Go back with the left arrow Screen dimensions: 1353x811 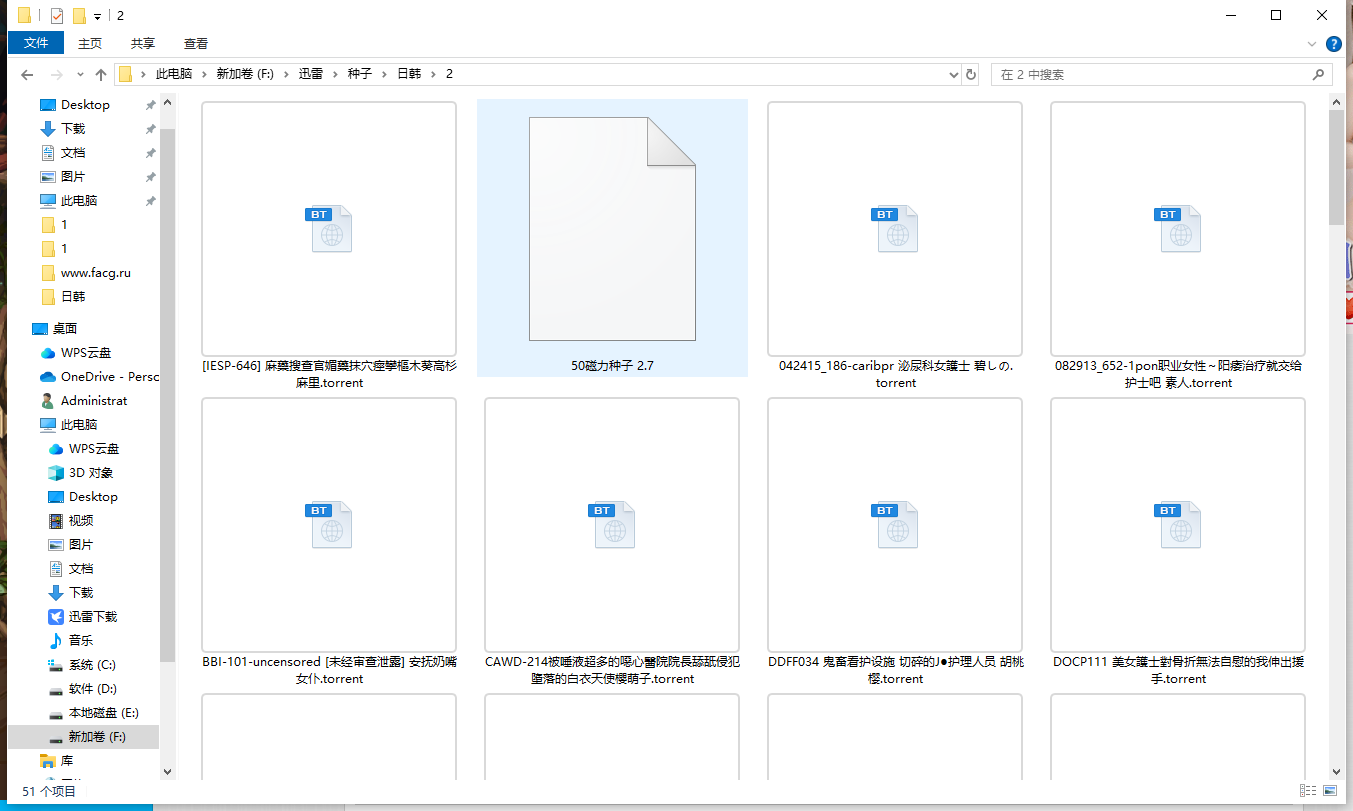pos(27,75)
